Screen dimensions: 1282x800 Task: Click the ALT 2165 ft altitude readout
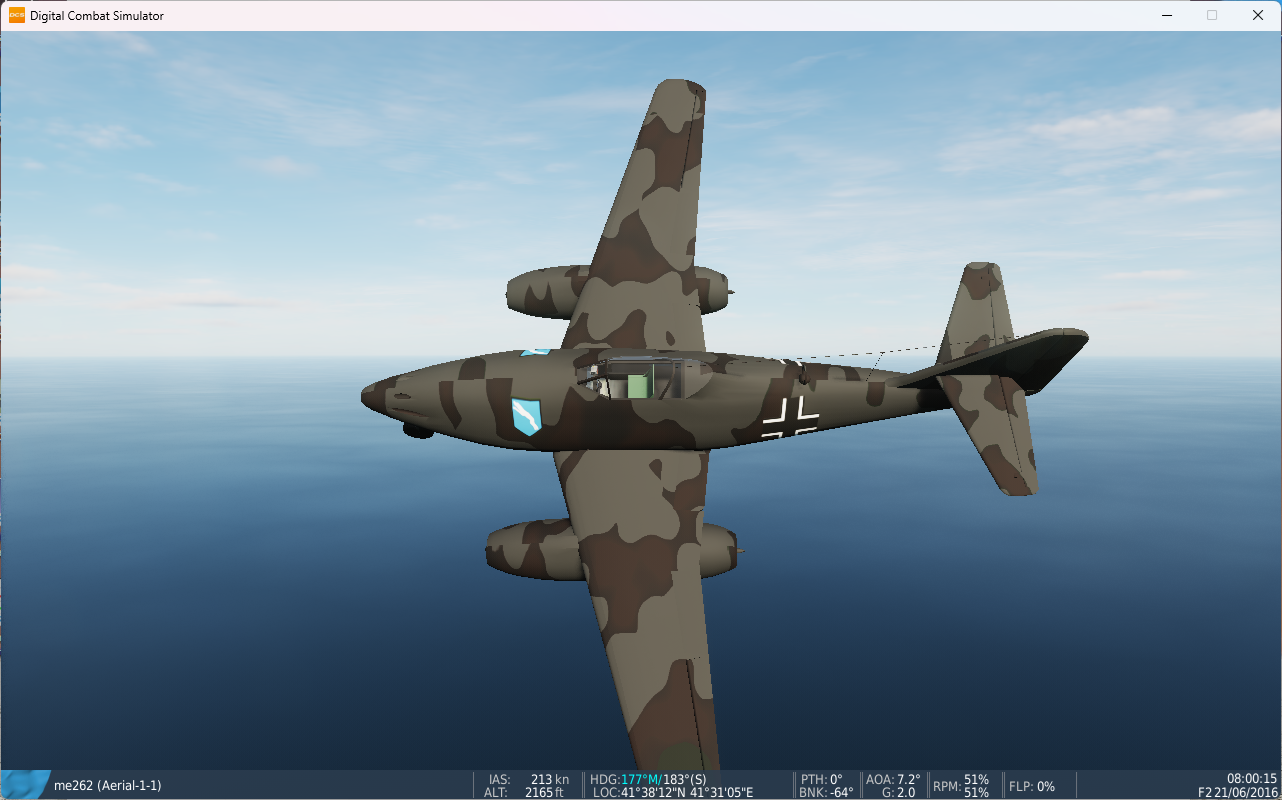529,793
